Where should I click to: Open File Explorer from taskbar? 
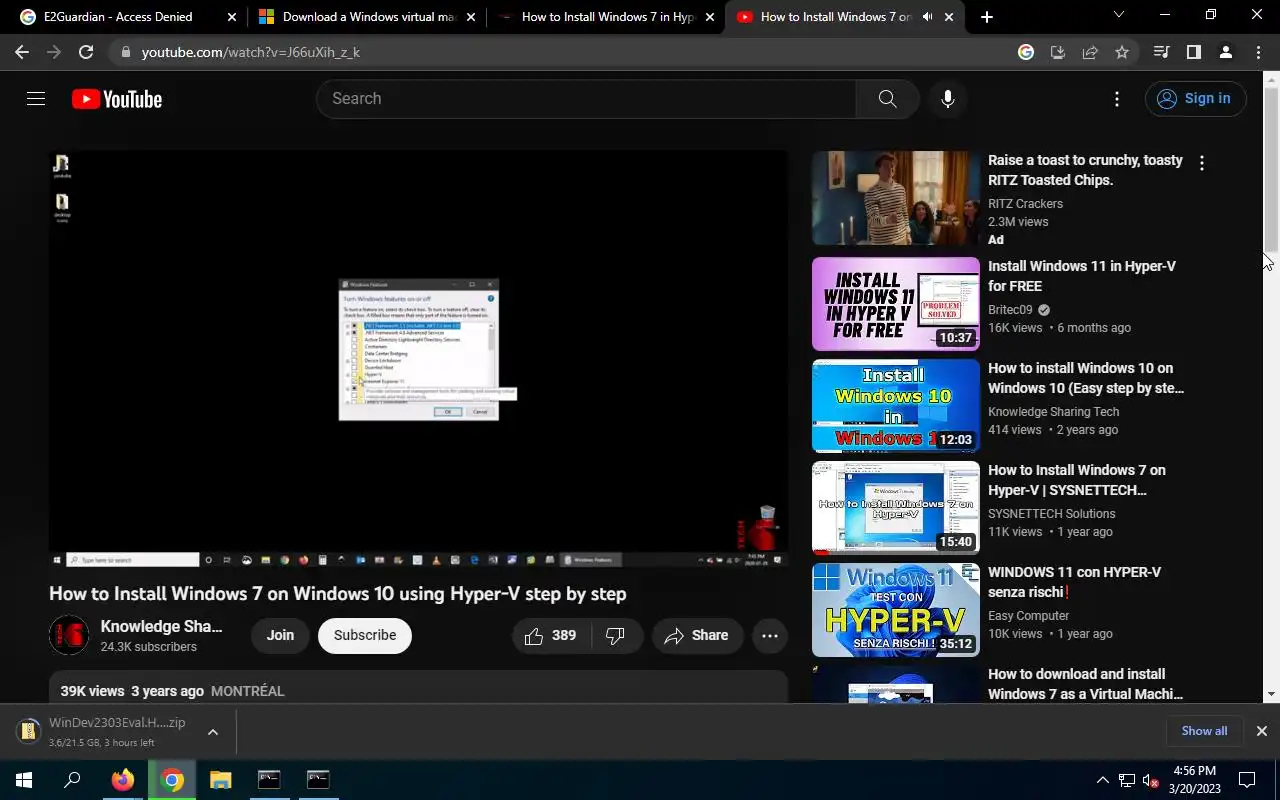(220, 780)
